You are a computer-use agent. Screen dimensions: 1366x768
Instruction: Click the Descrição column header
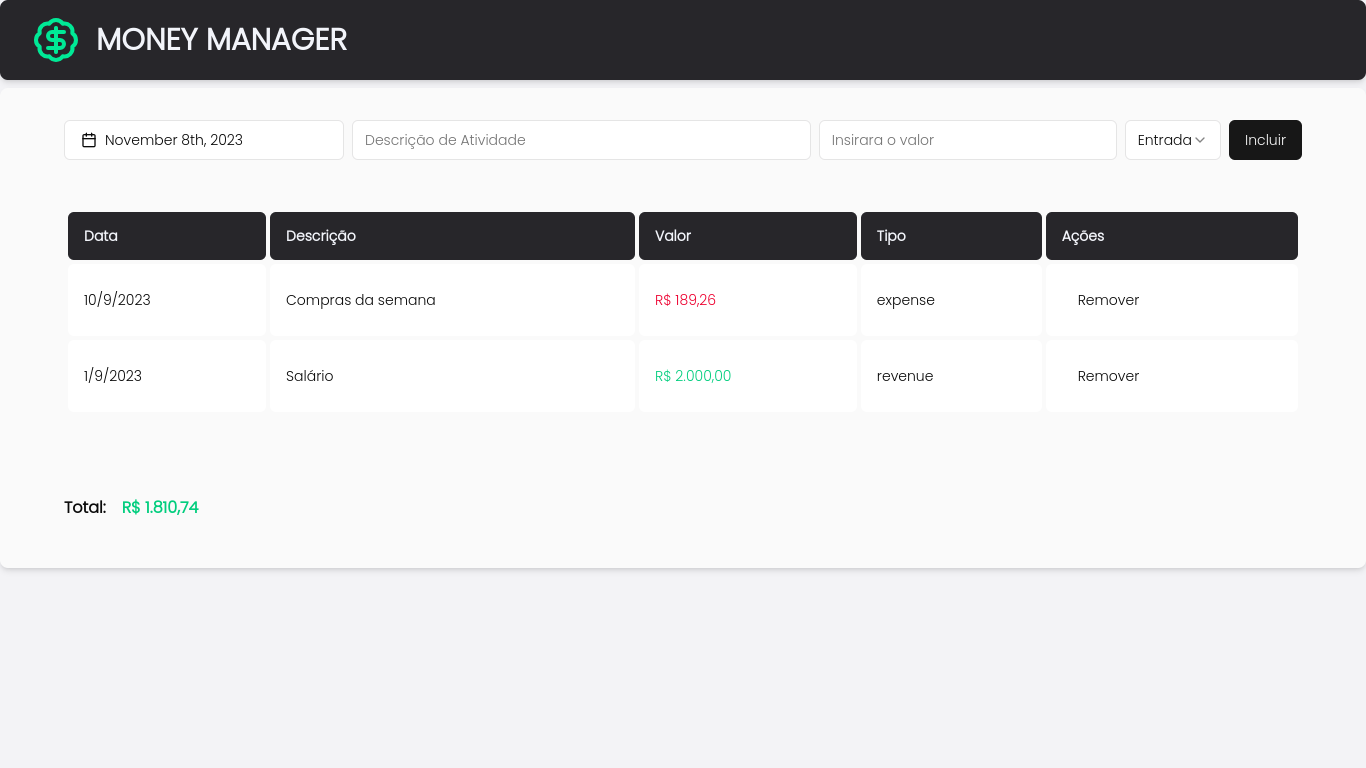(452, 236)
